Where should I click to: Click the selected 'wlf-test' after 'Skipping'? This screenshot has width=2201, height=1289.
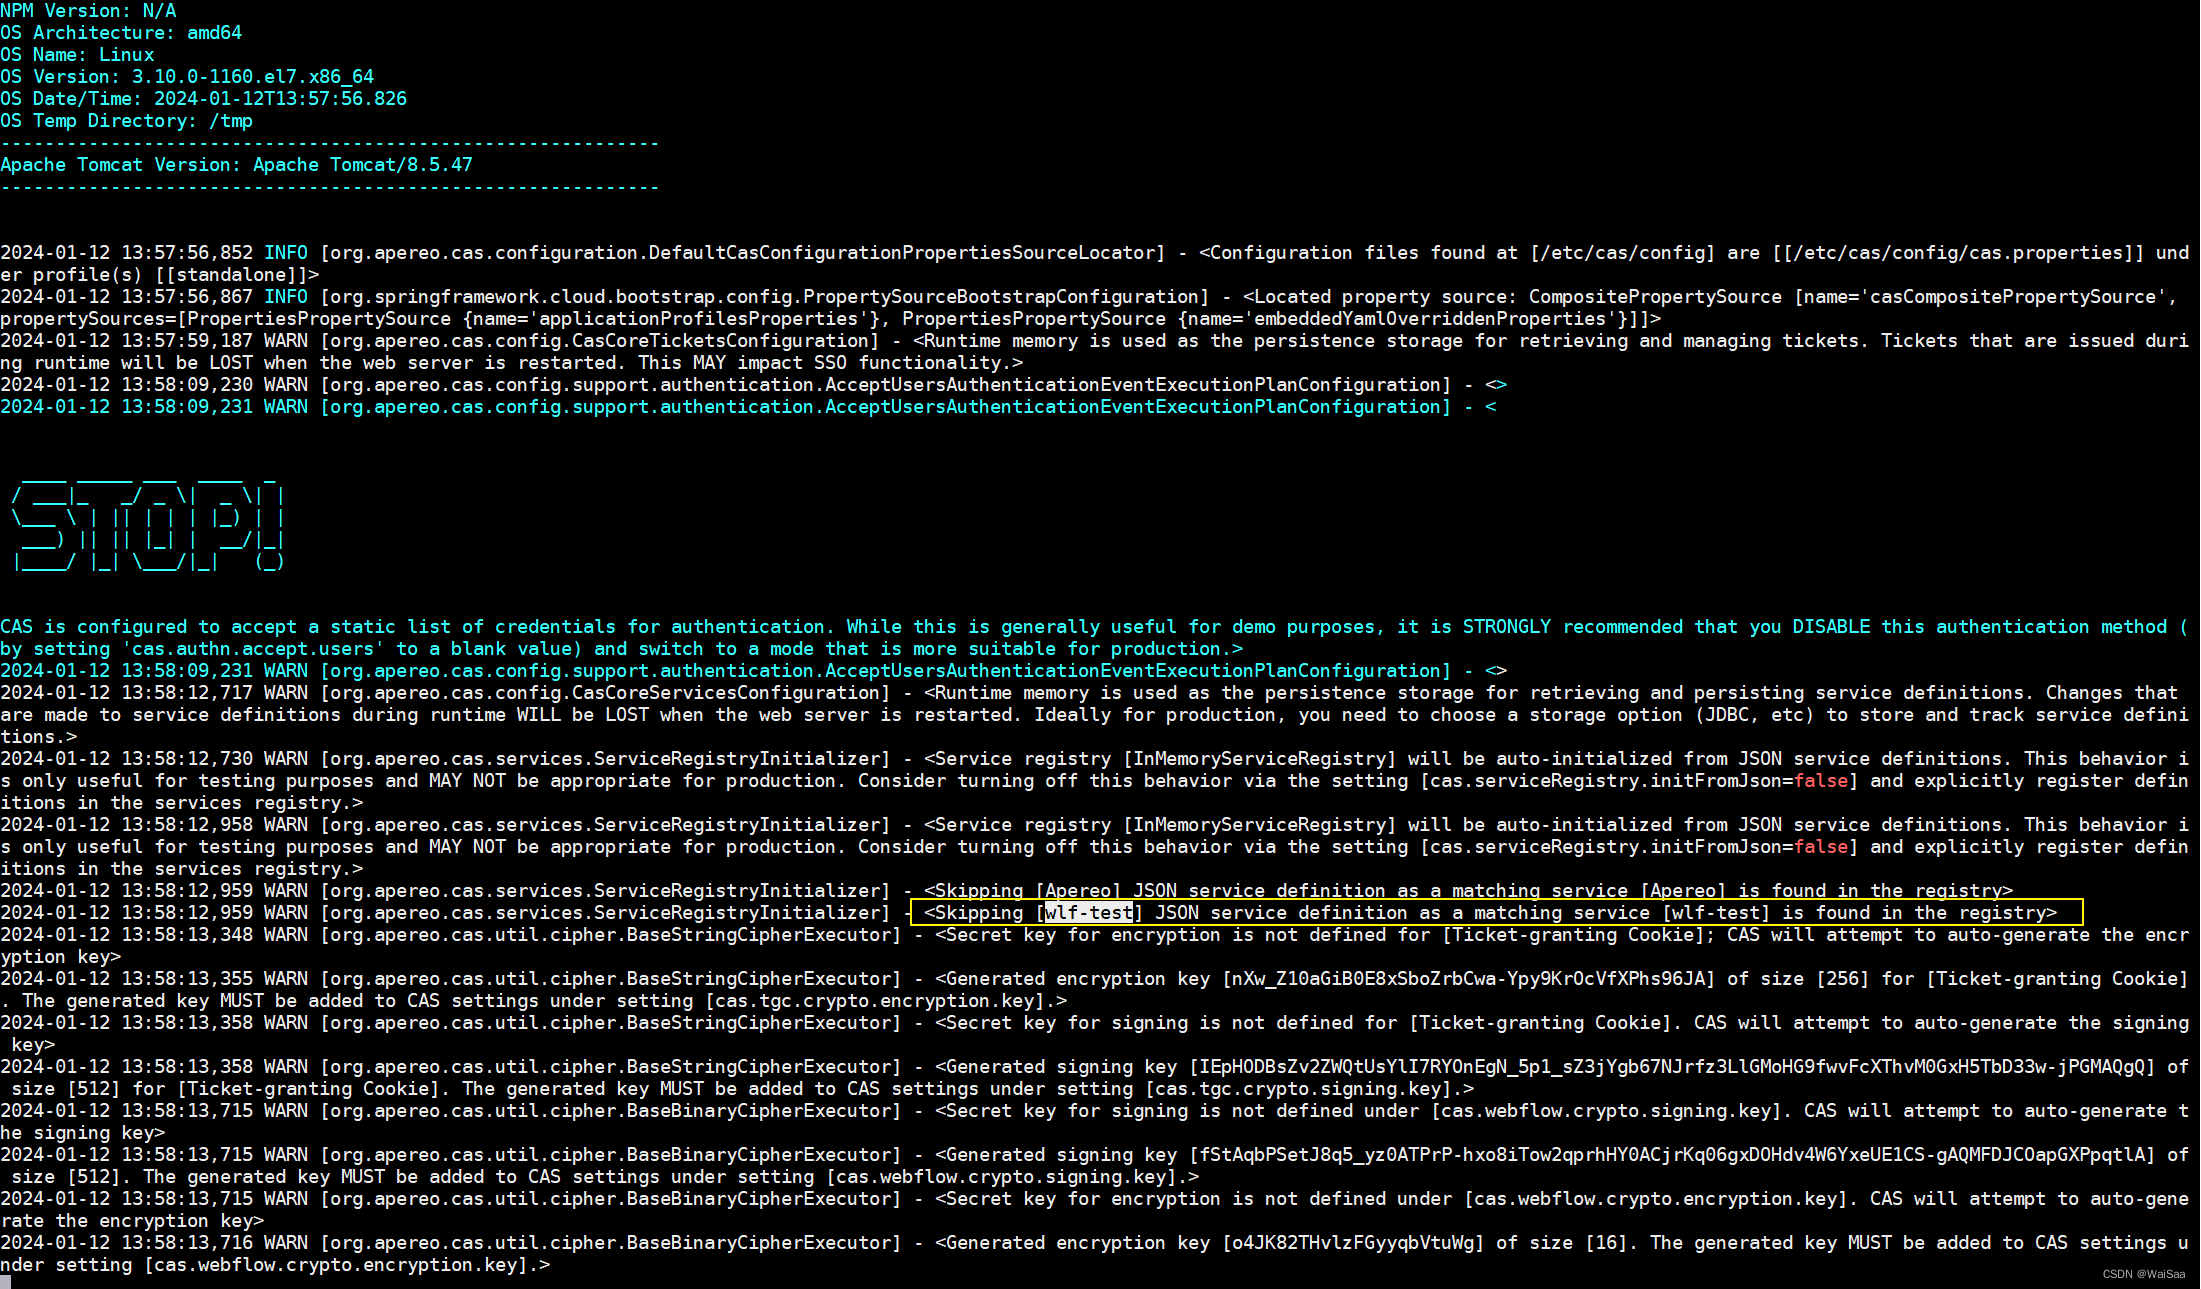(1089, 913)
